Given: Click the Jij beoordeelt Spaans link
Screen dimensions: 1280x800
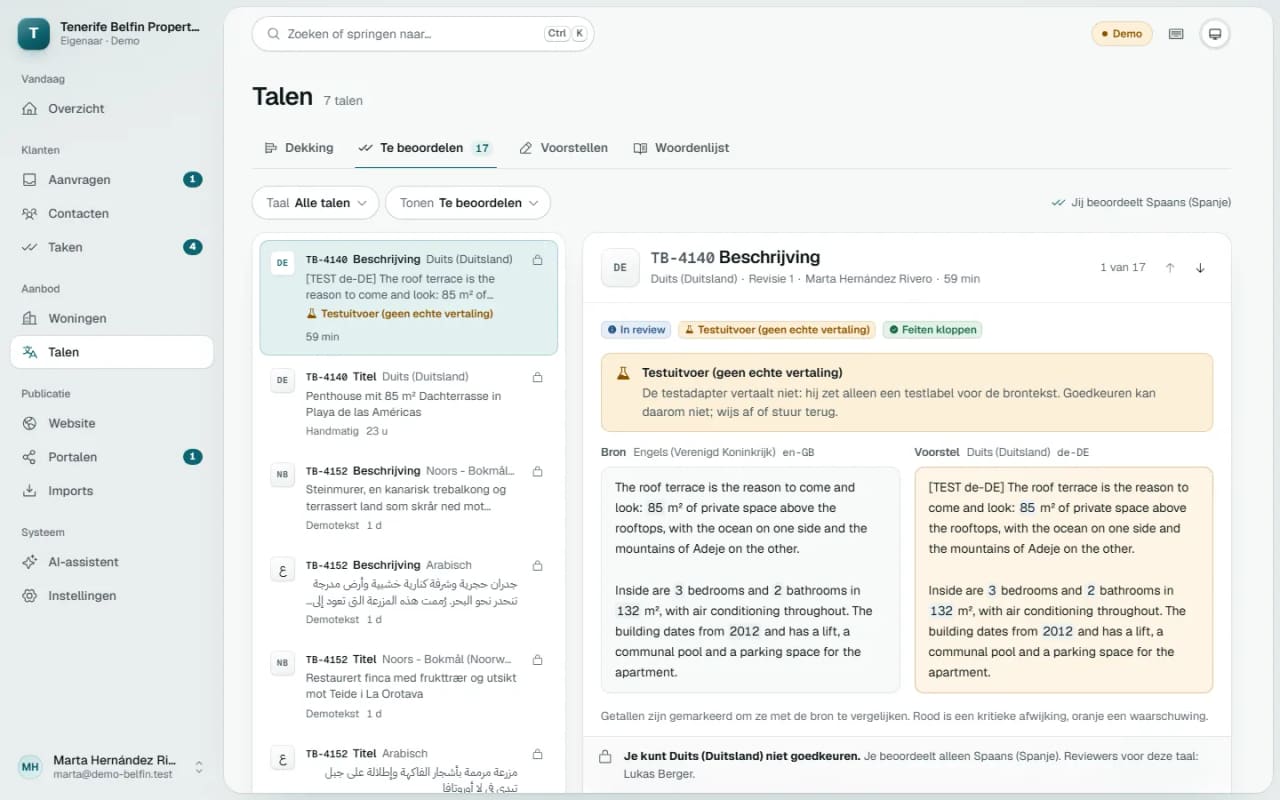Looking at the screenshot, I should tap(1141, 203).
